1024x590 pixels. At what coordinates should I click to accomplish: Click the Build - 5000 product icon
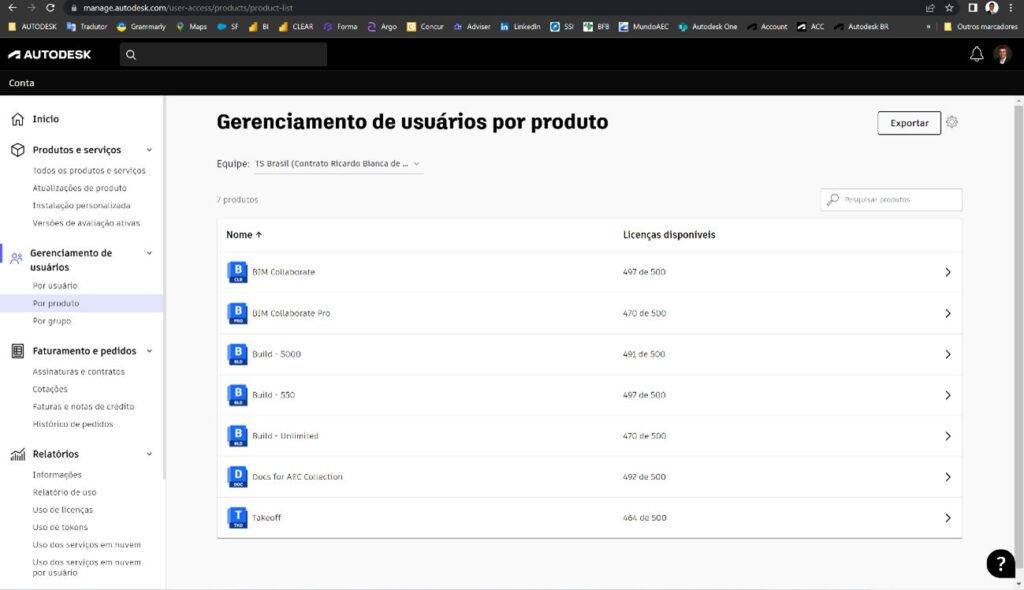237,354
